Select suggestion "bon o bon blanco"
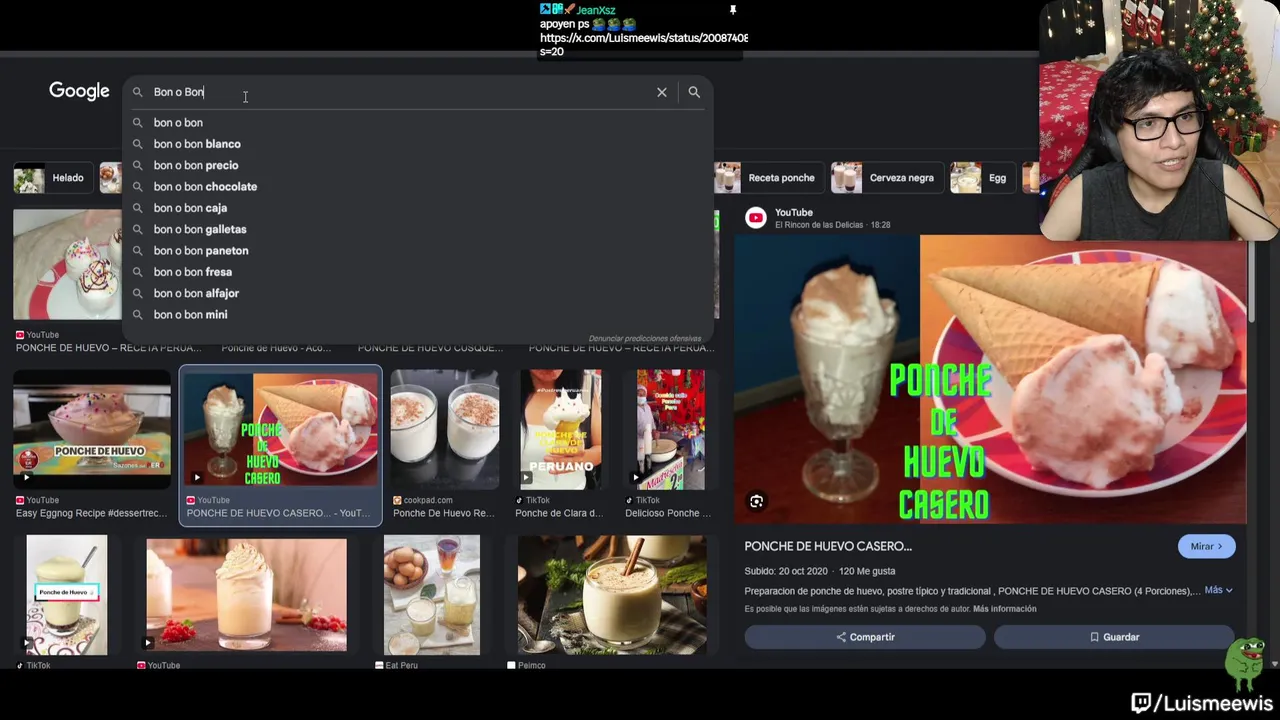1280x720 pixels. (197, 144)
